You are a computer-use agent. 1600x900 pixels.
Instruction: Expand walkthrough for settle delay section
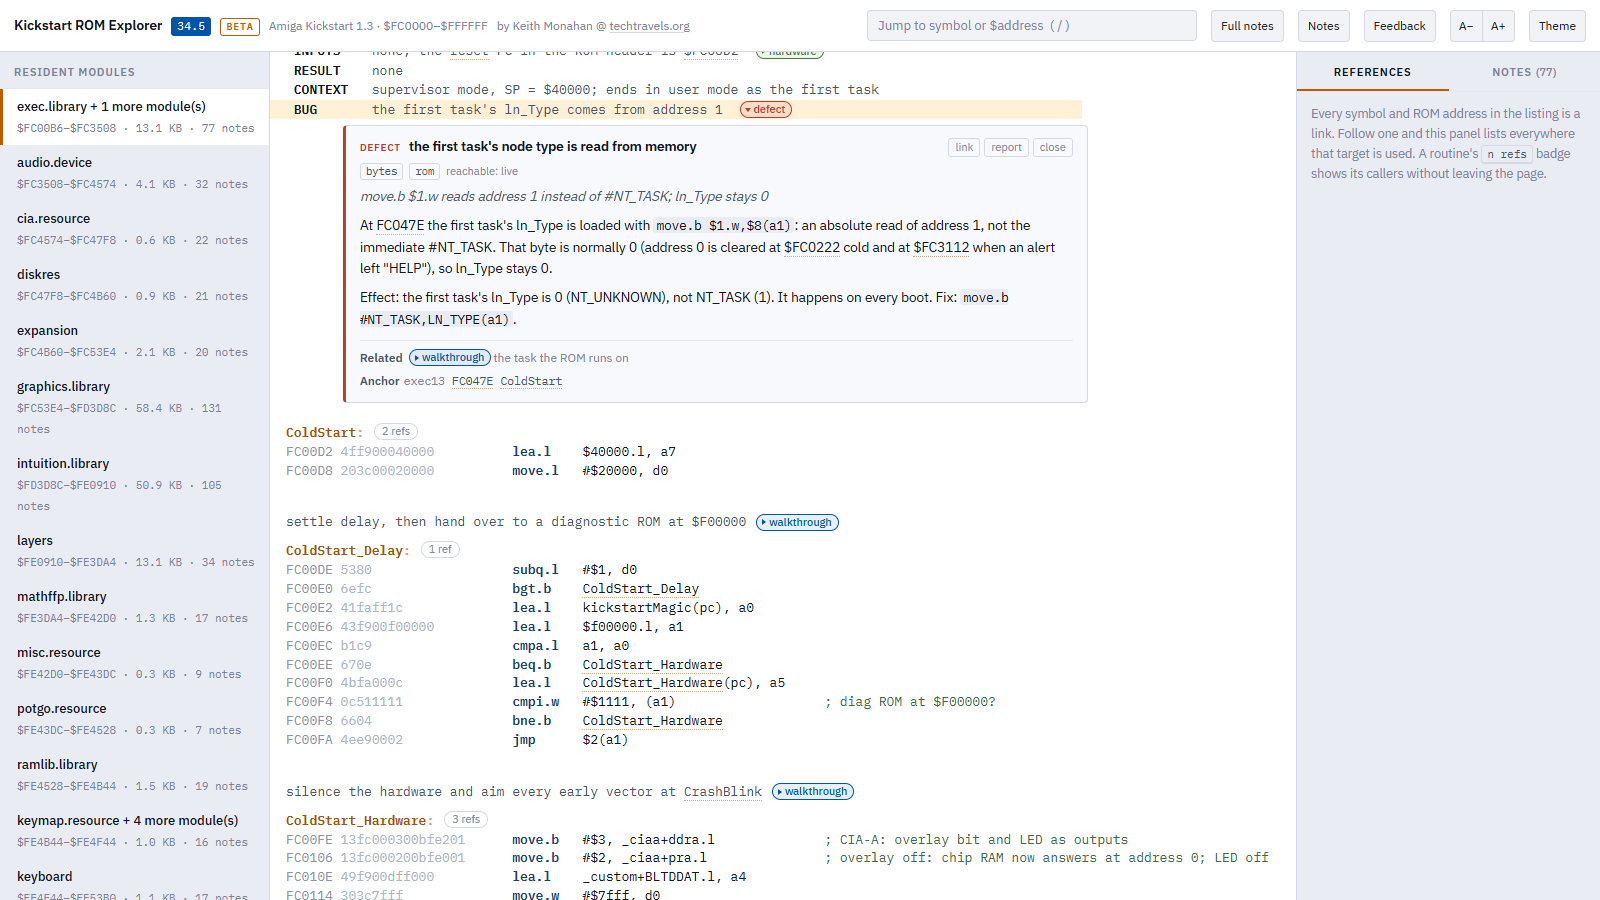(797, 522)
